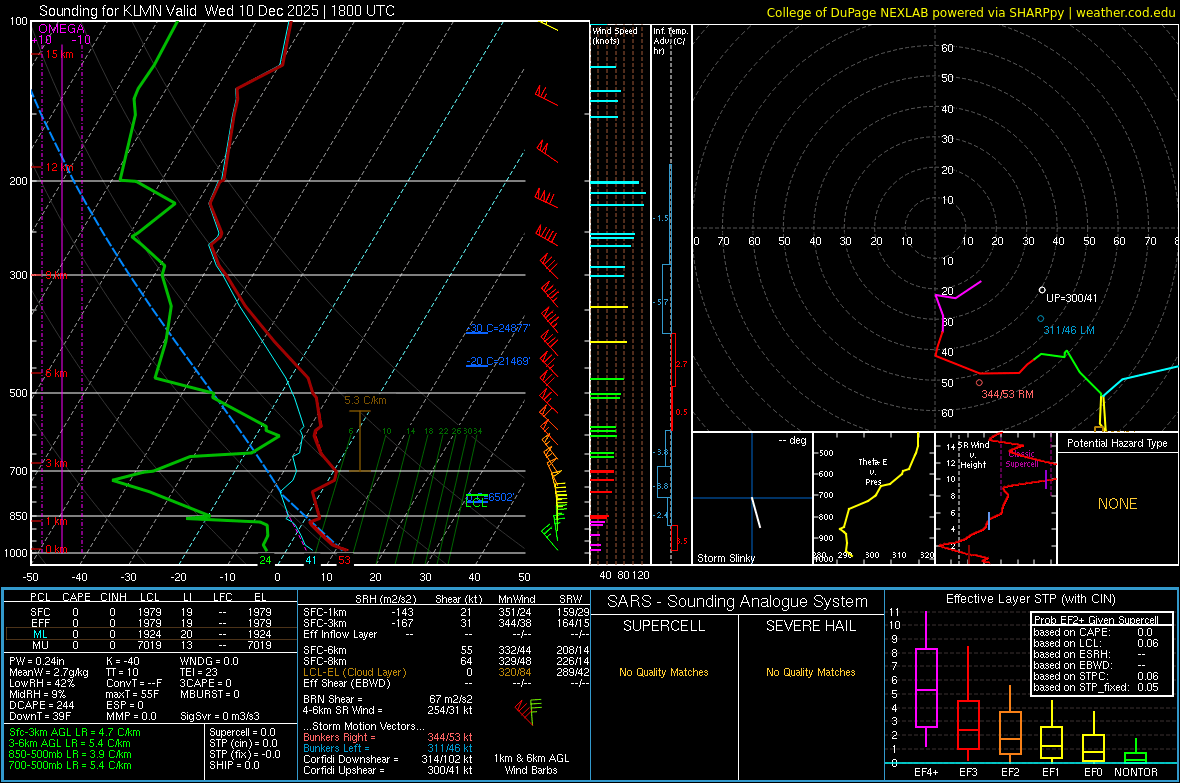
Task: Click the LCL marker on the skew-T
Action: click(x=476, y=502)
